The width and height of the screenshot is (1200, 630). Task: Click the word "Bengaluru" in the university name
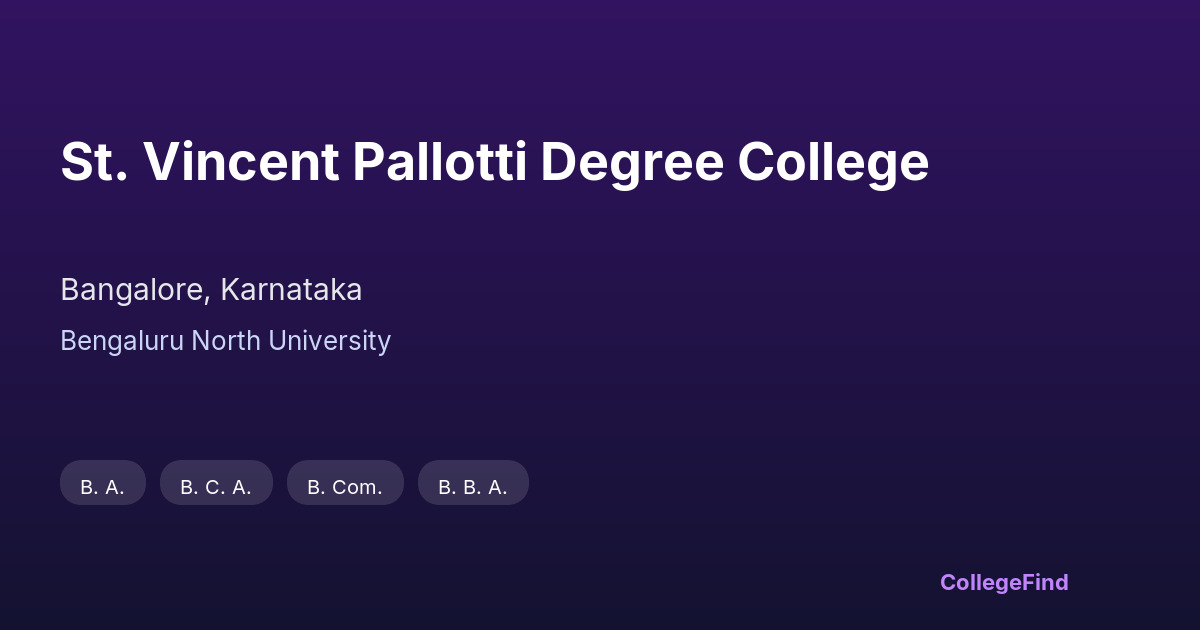click(122, 341)
